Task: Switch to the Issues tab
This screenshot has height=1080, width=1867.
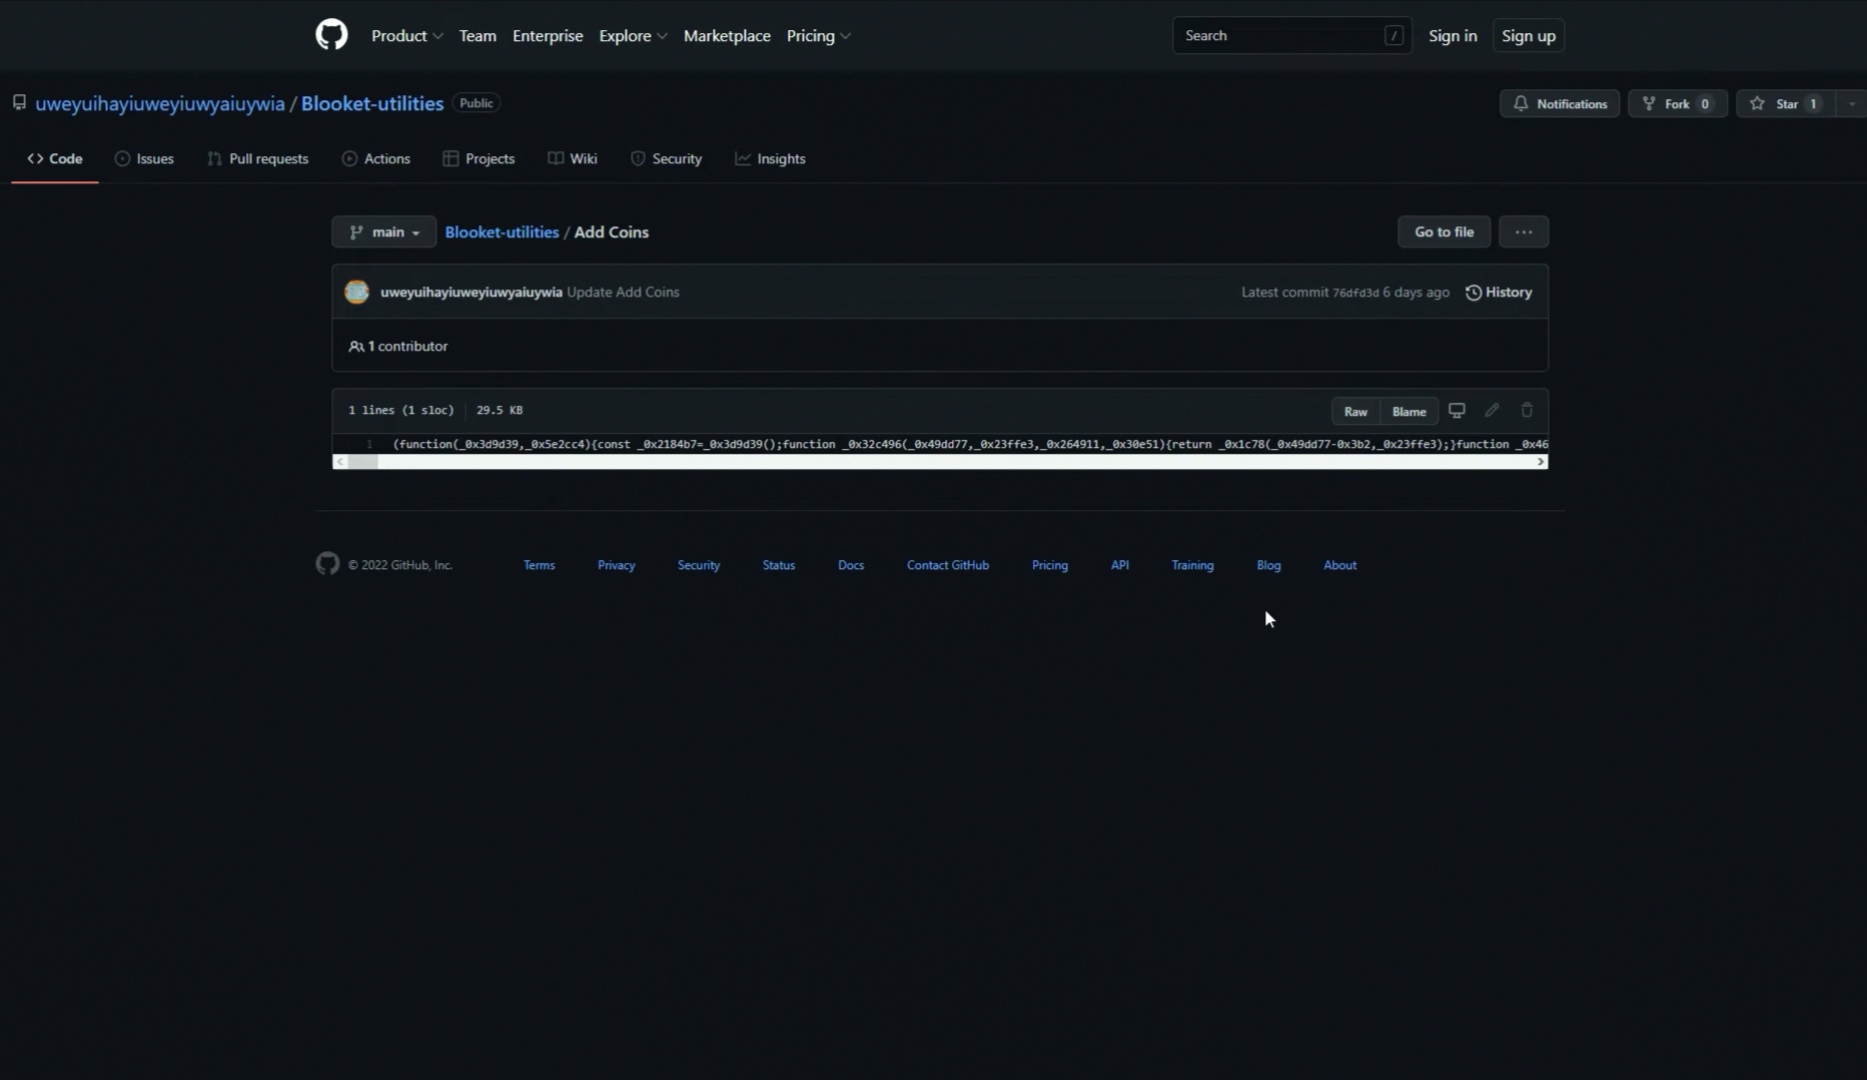Action: (x=144, y=159)
